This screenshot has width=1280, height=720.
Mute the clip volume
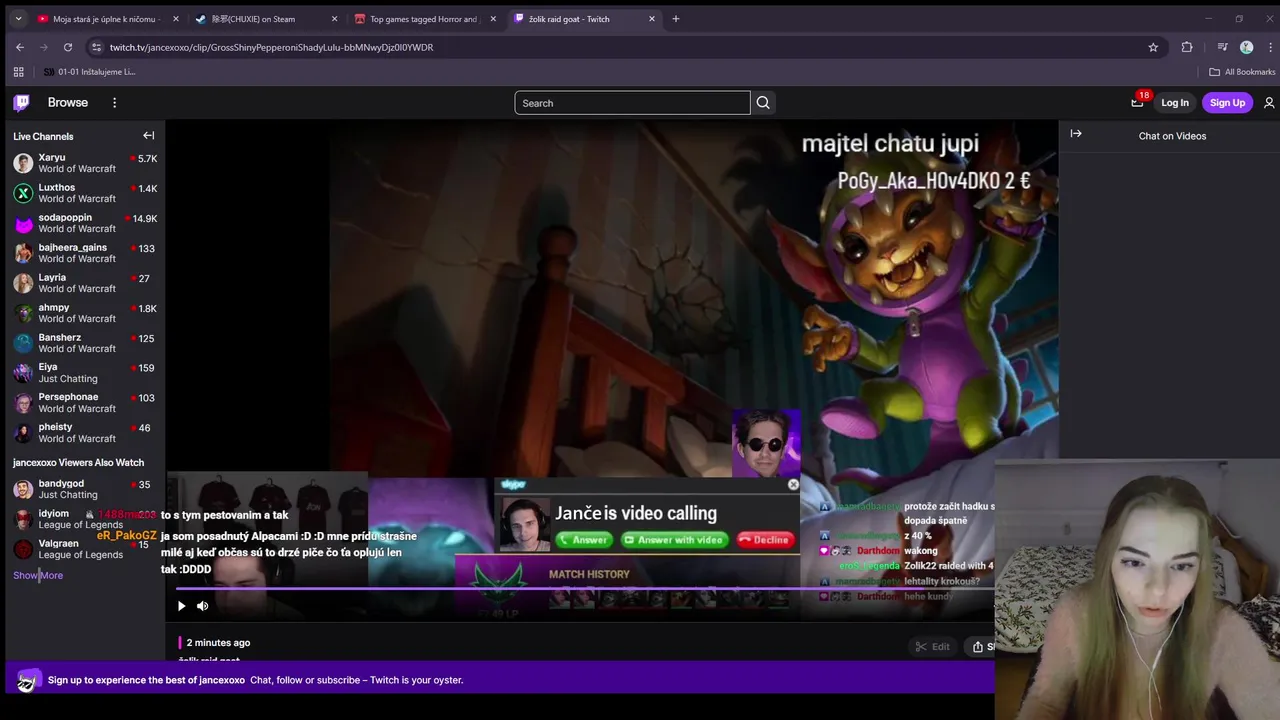click(x=202, y=605)
